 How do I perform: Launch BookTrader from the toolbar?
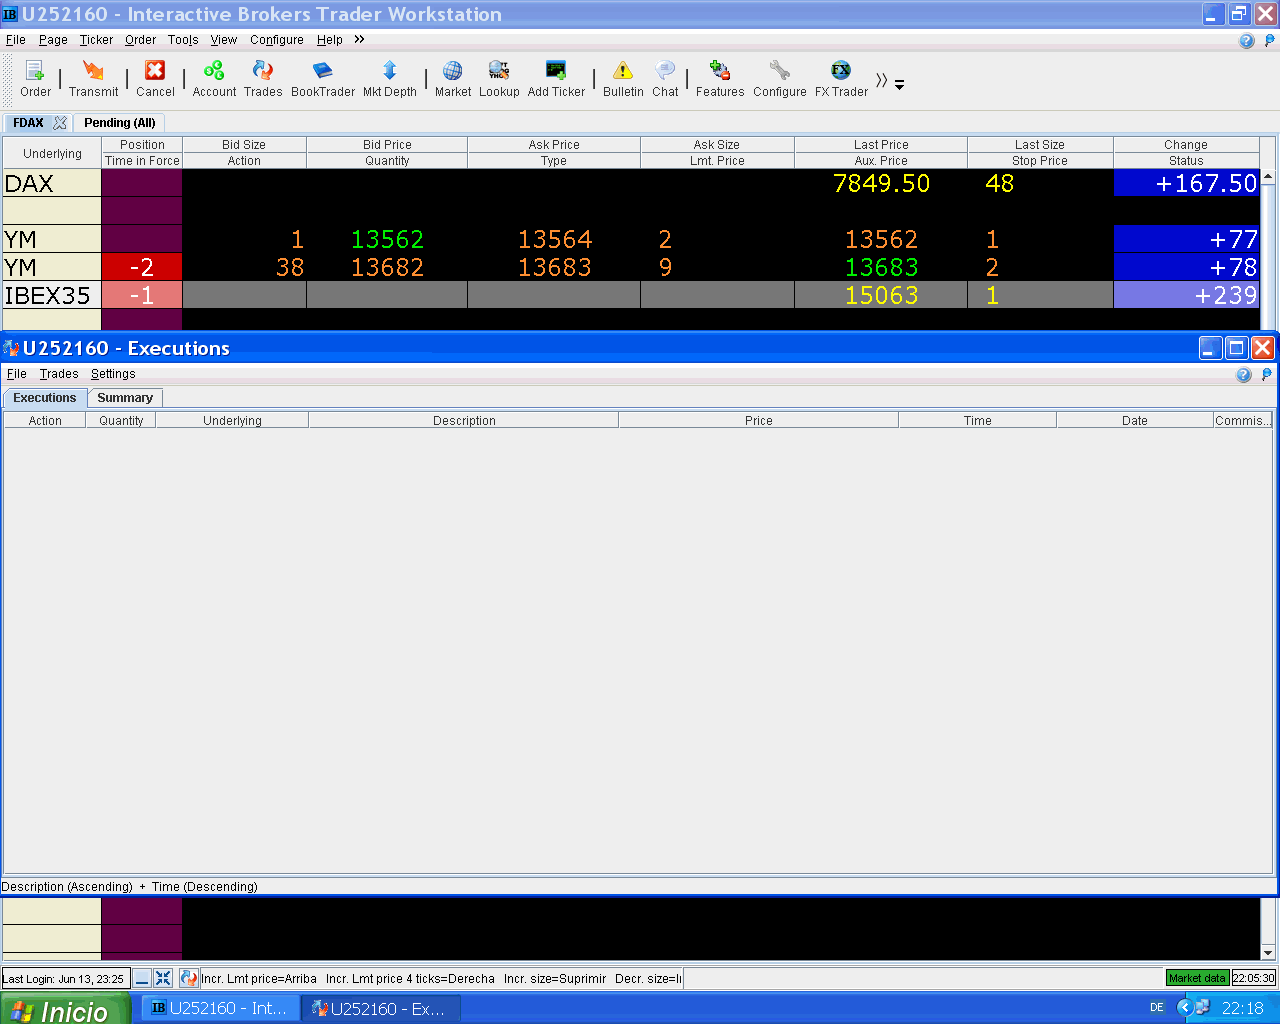pyautogui.click(x=322, y=71)
